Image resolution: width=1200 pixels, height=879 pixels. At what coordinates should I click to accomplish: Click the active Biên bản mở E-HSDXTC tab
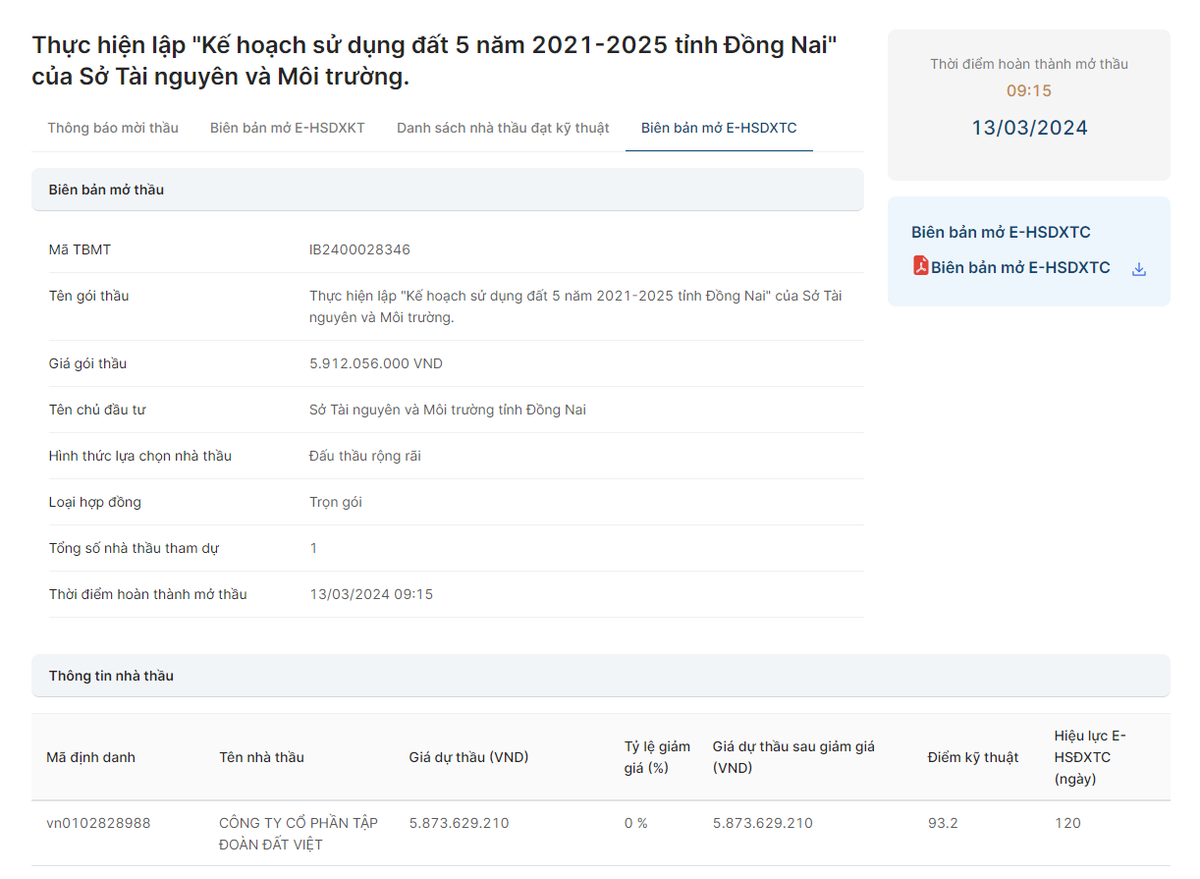[x=718, y=128]
